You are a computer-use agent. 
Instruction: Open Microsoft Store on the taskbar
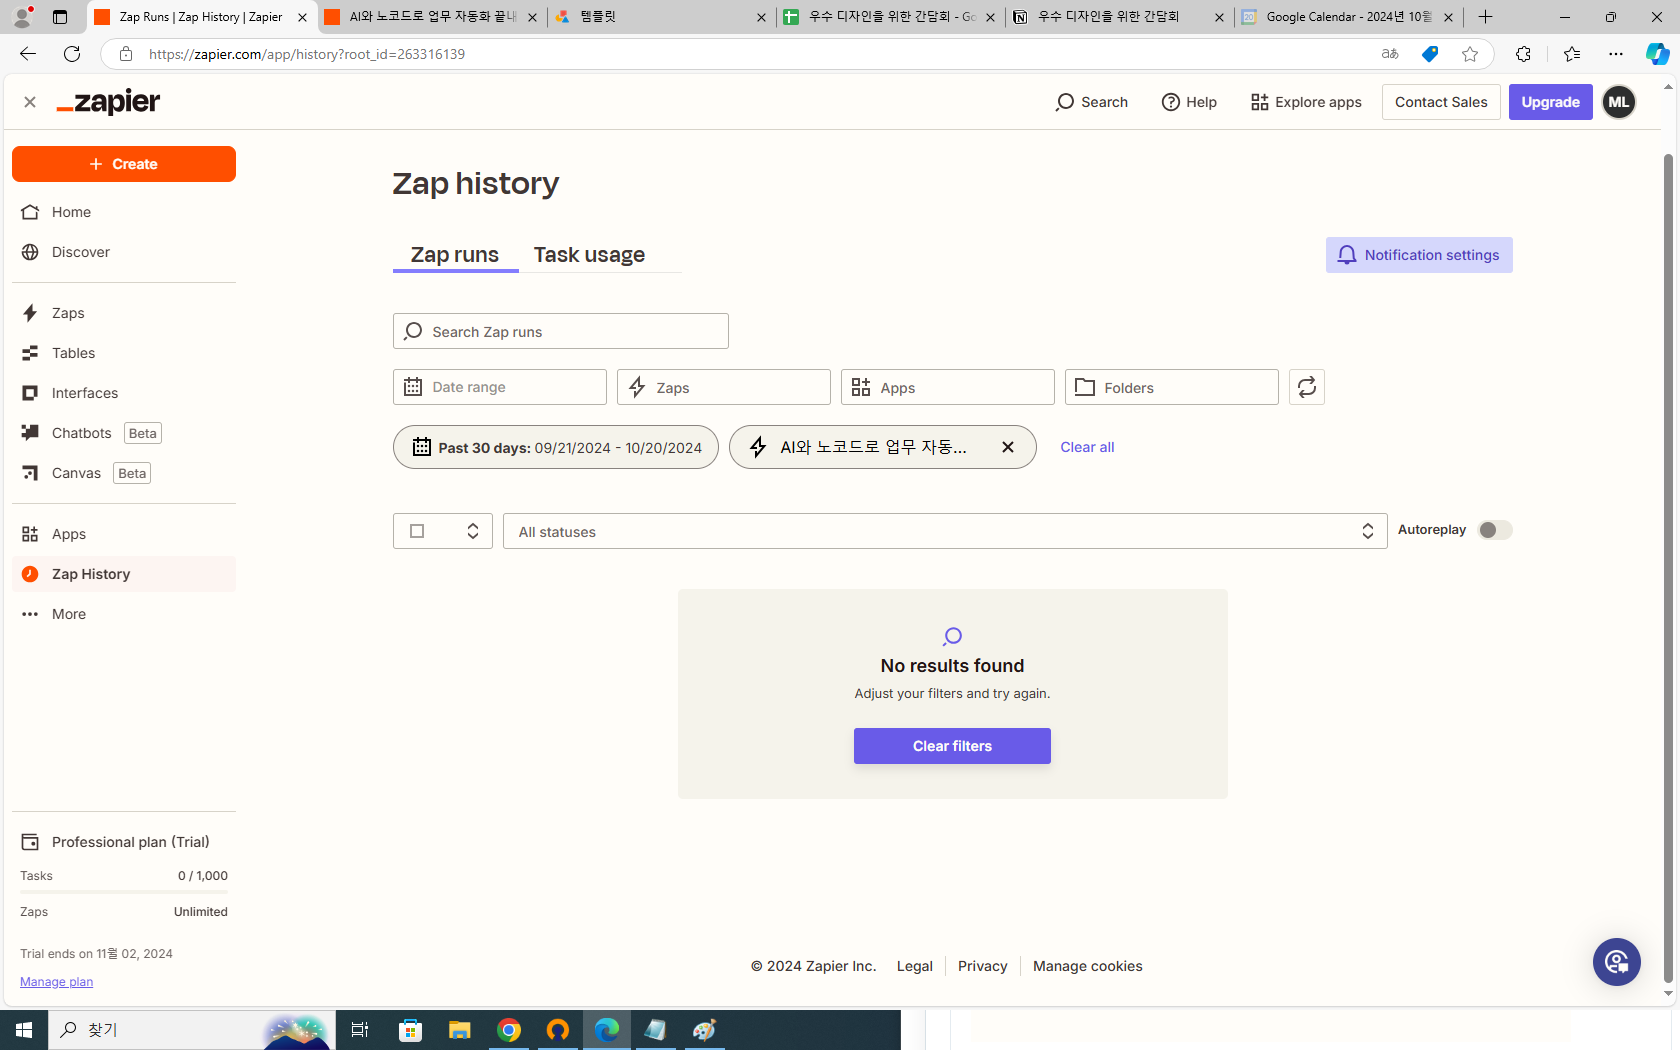410,1030
